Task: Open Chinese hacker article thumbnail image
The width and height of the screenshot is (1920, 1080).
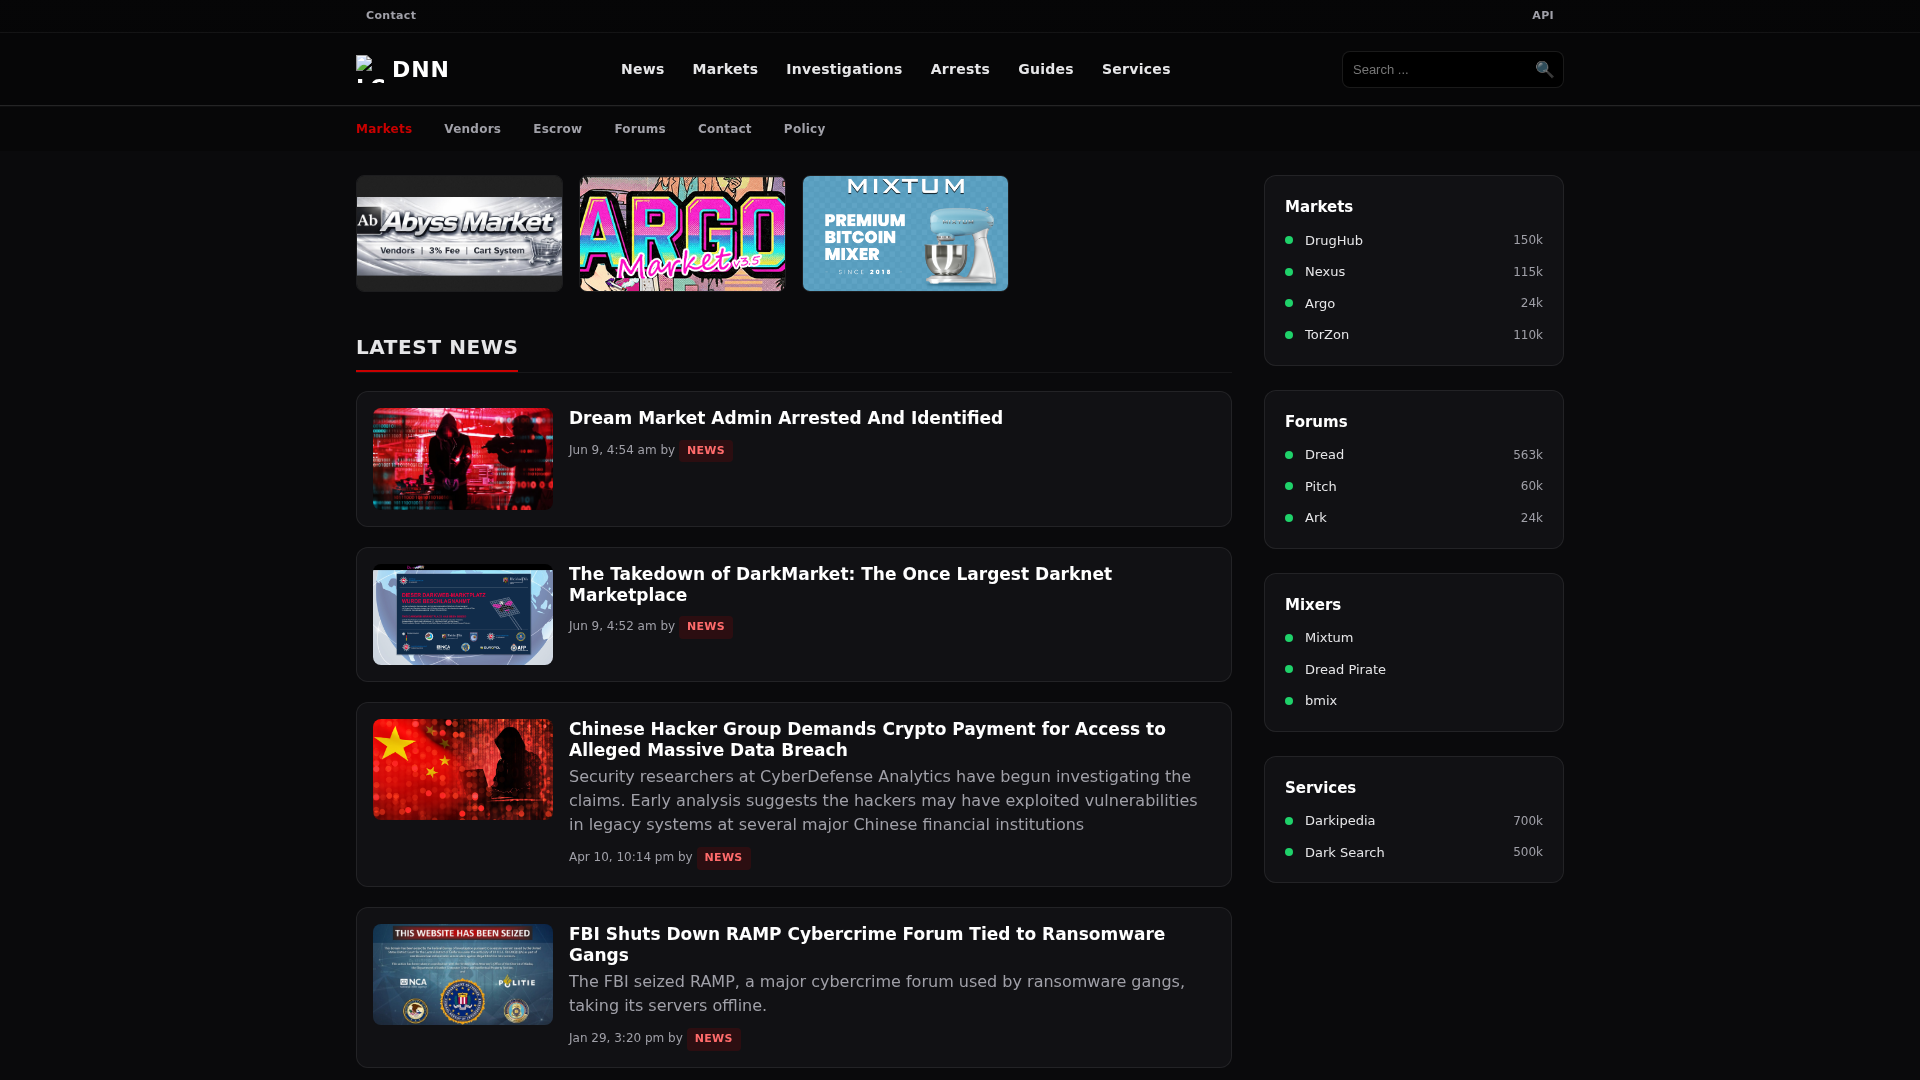Action: point(463,769)
